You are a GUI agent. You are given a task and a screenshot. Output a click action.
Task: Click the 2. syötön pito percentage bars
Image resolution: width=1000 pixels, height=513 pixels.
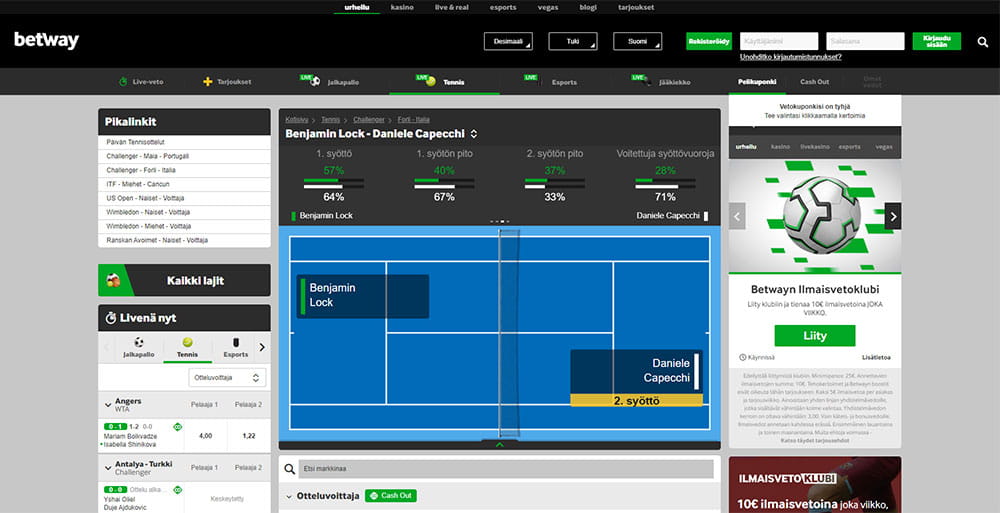click(x=554, y=184)
